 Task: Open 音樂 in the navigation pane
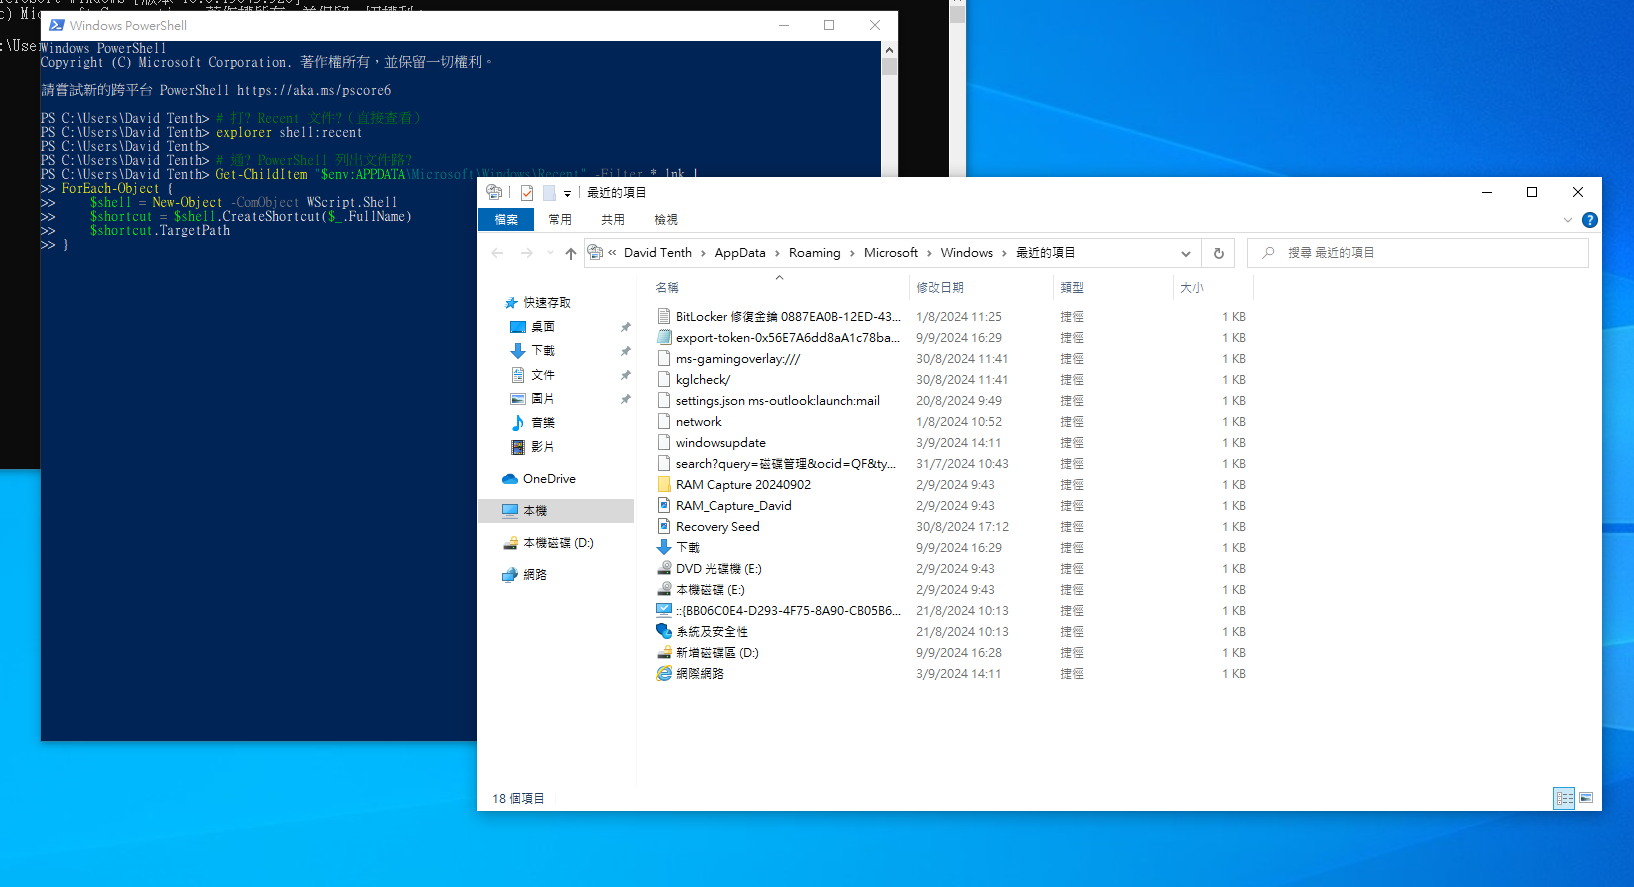(x=543, y=423)
